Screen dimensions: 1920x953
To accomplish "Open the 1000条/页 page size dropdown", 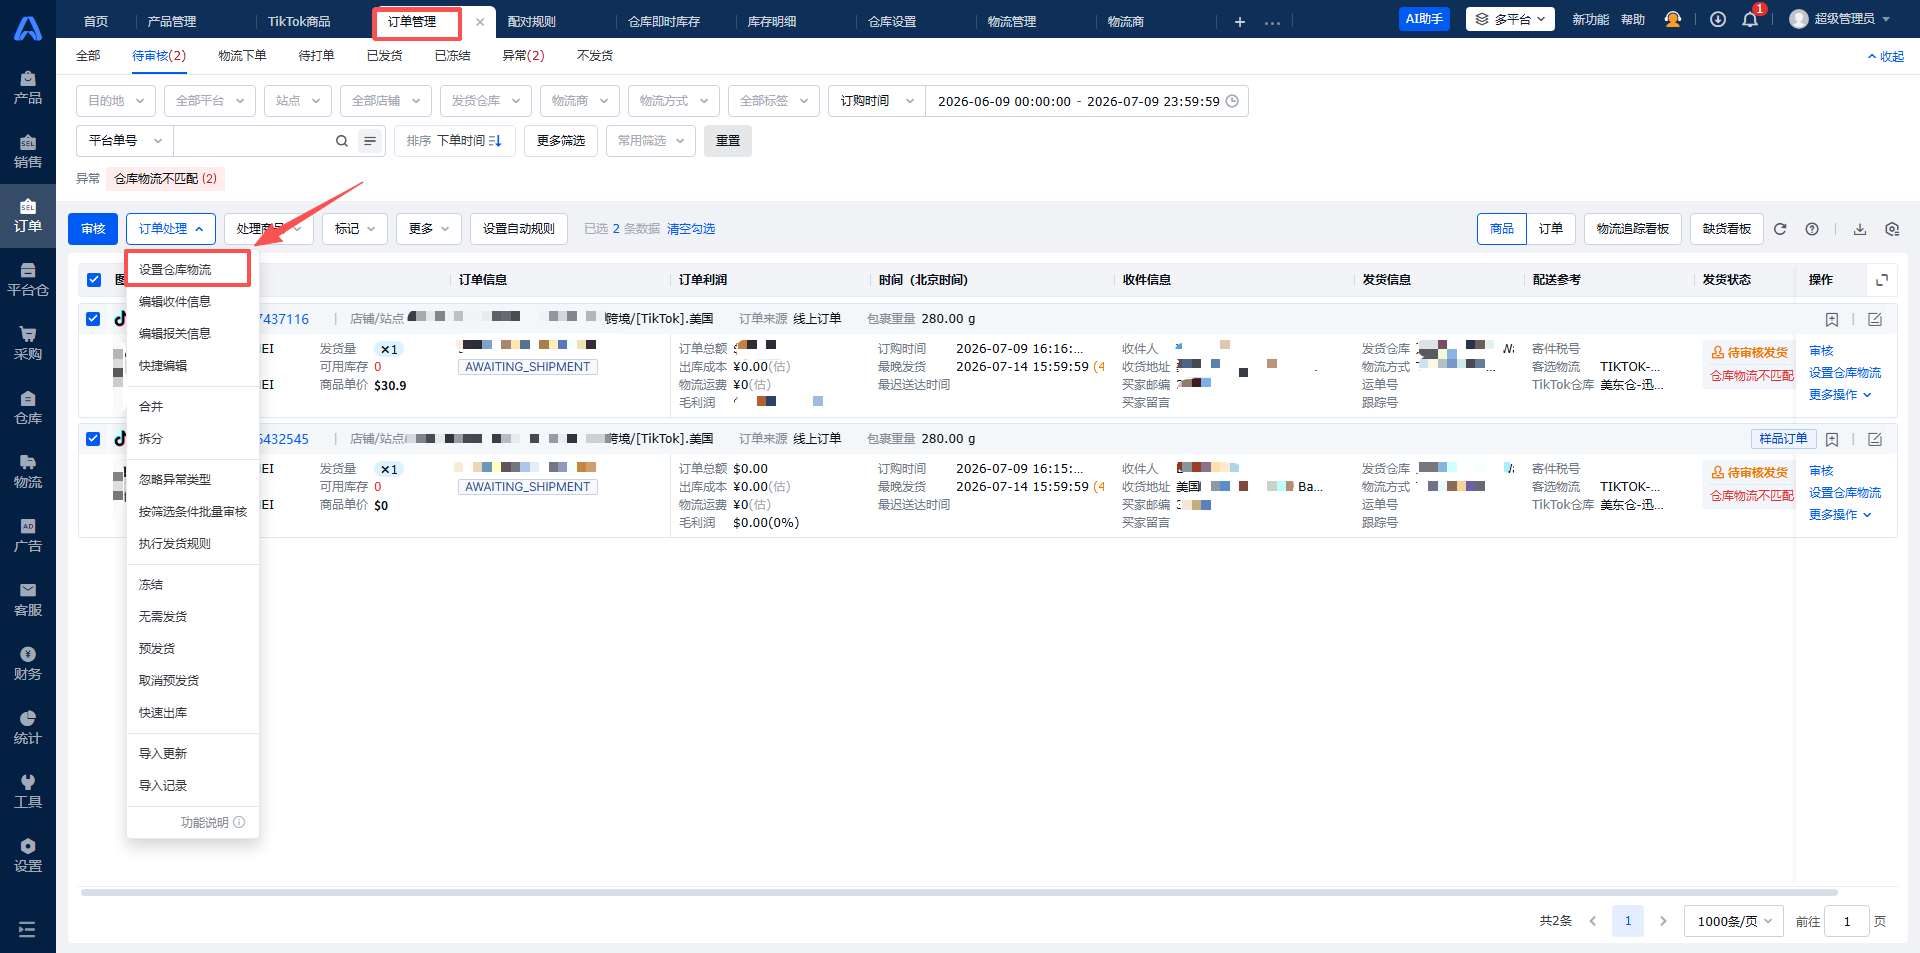I will (1734, 921).
